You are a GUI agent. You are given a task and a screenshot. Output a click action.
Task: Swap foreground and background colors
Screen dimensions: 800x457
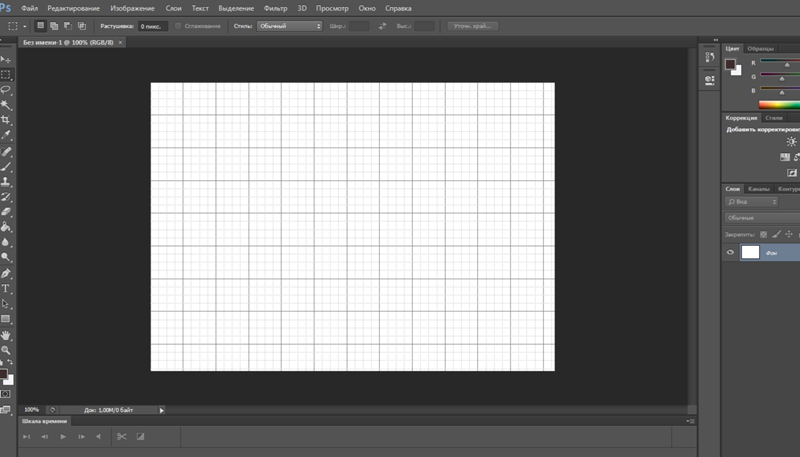click(x=10, y=362)
